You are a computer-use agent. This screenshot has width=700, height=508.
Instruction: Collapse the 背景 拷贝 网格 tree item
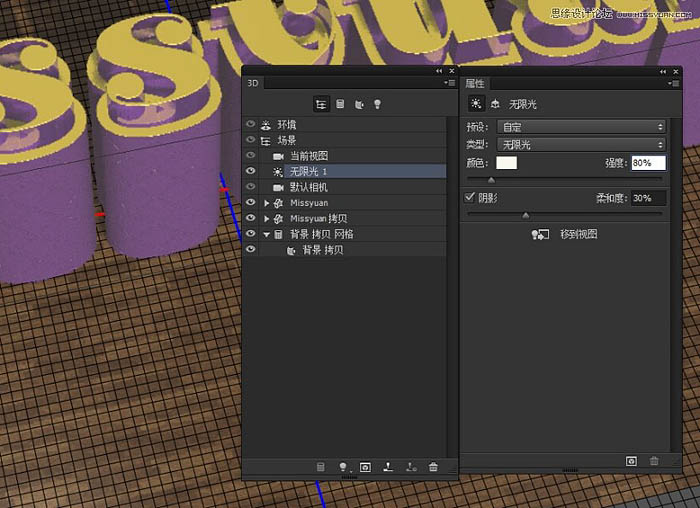[267, 234]
